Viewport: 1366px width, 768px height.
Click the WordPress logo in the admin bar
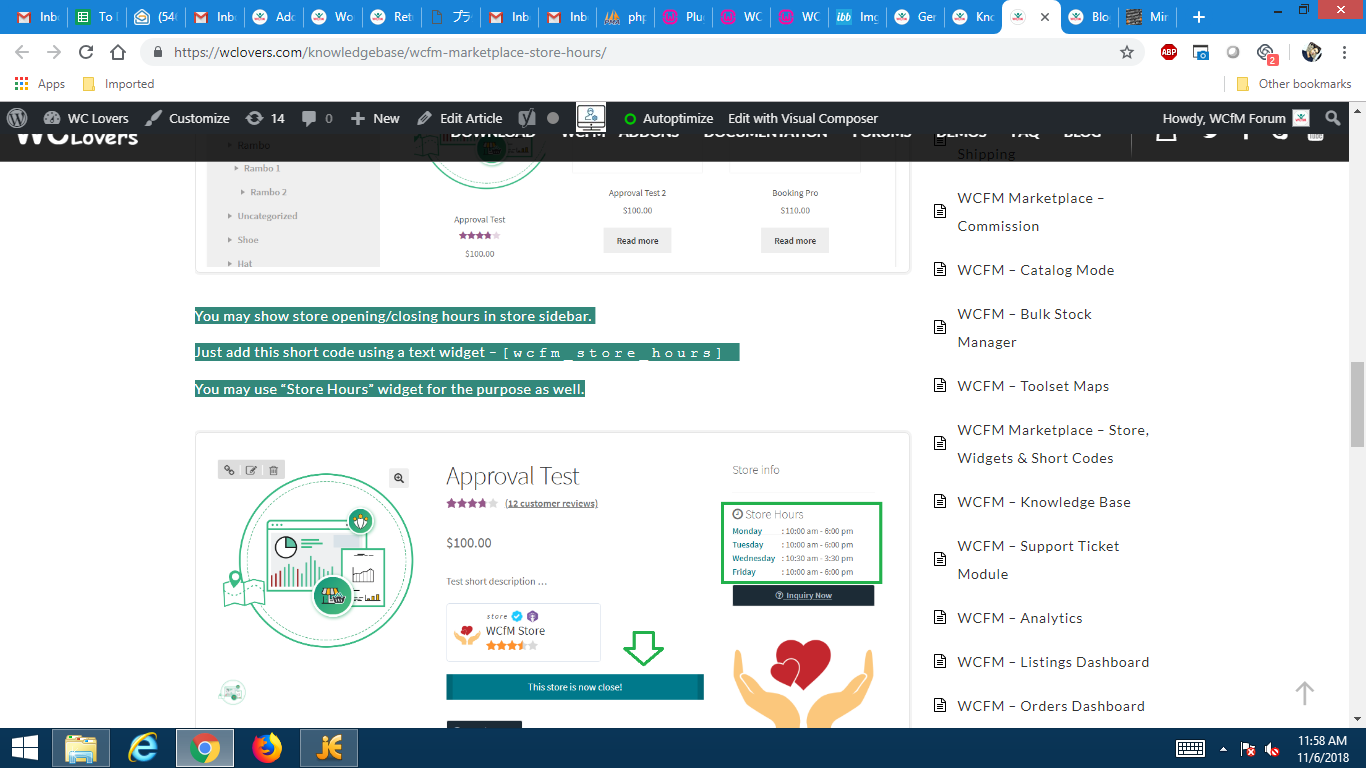coord(17,118)
